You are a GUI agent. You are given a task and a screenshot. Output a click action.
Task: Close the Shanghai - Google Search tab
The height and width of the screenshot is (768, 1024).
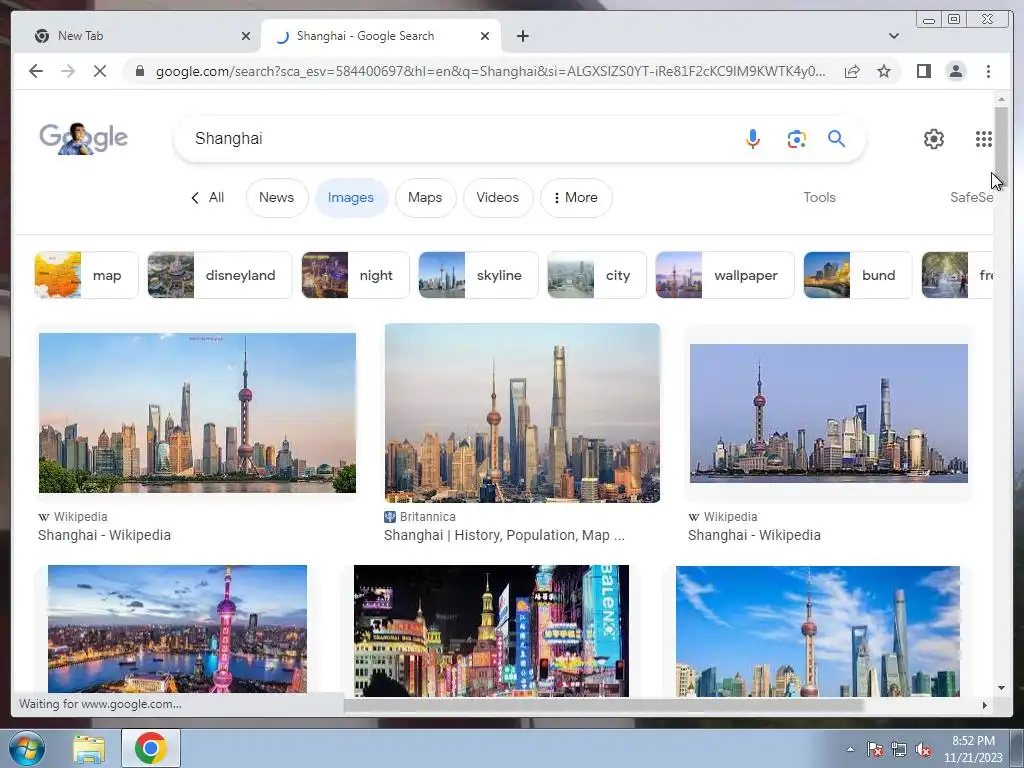pos(485,36)
